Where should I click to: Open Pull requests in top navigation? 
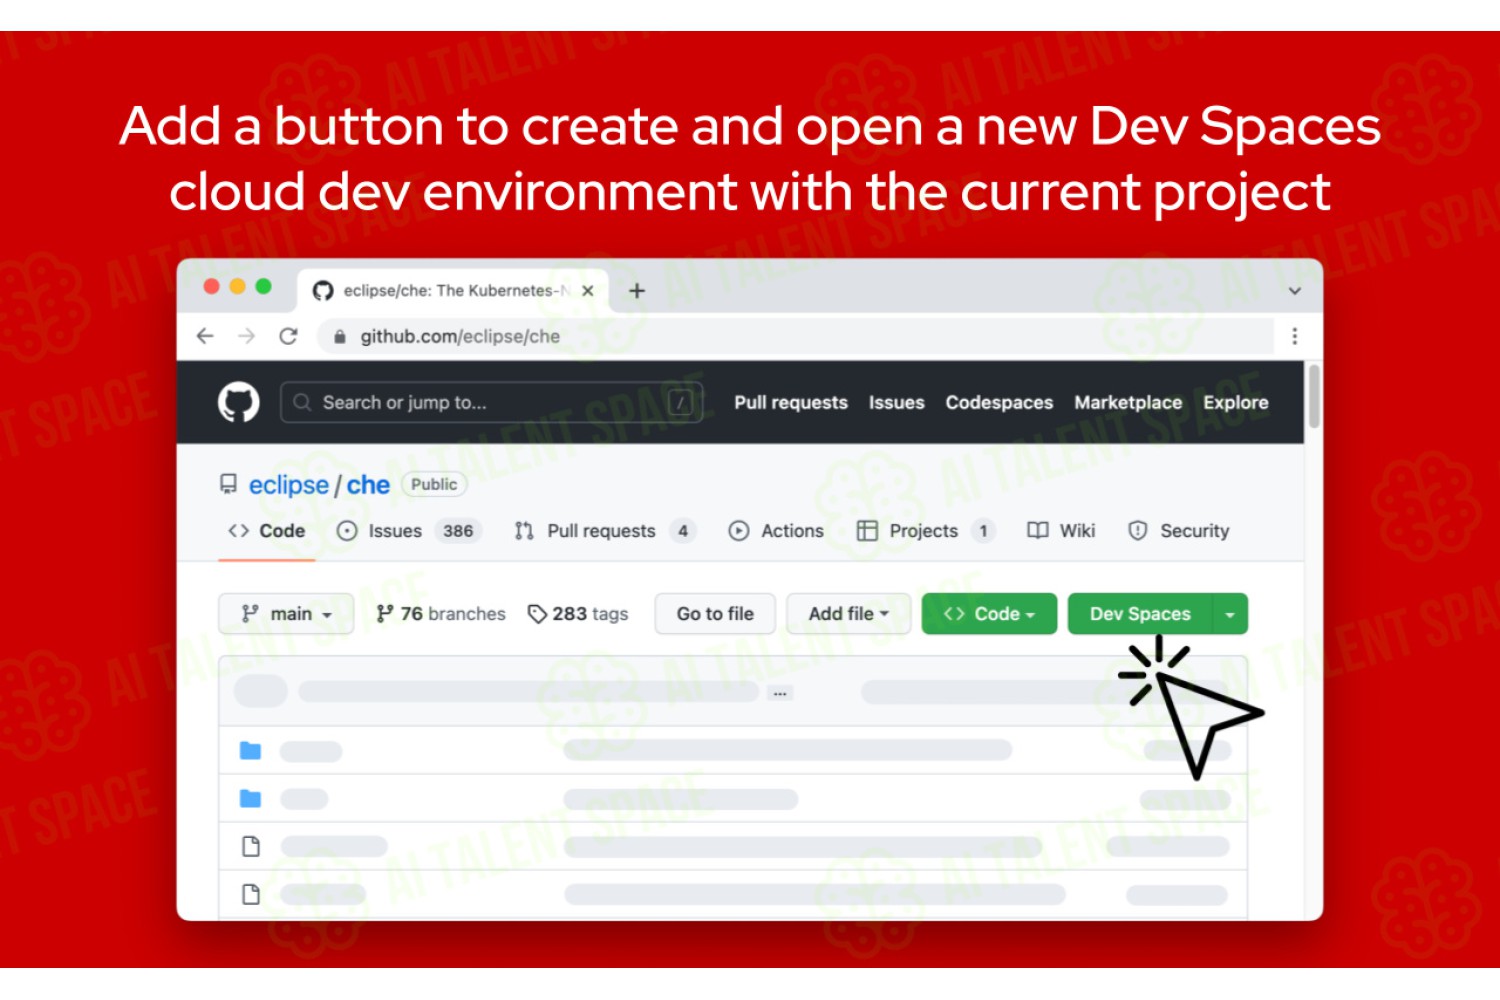(x=790, y=402)
